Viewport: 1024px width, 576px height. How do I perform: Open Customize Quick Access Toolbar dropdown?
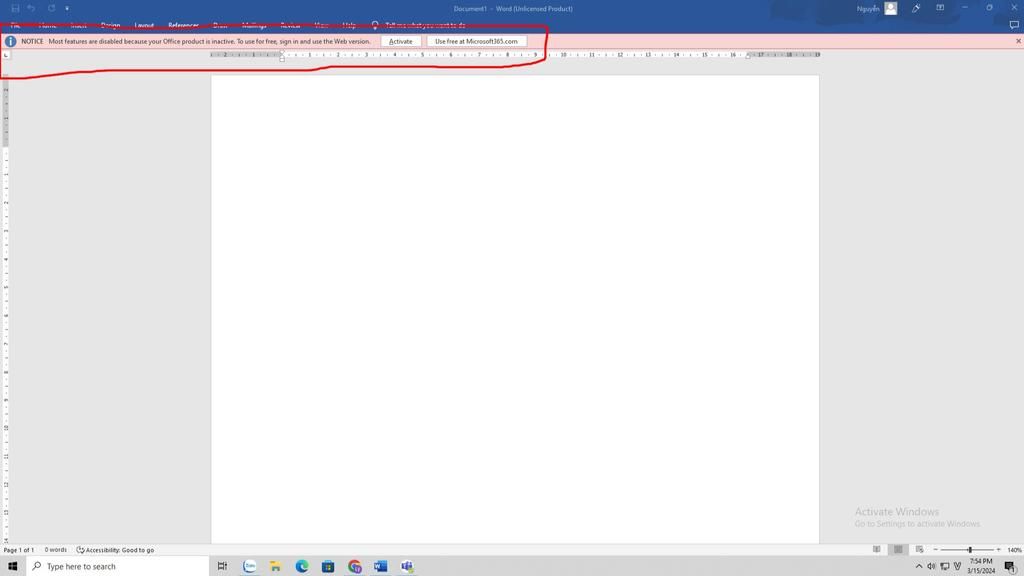pos(67,8)
